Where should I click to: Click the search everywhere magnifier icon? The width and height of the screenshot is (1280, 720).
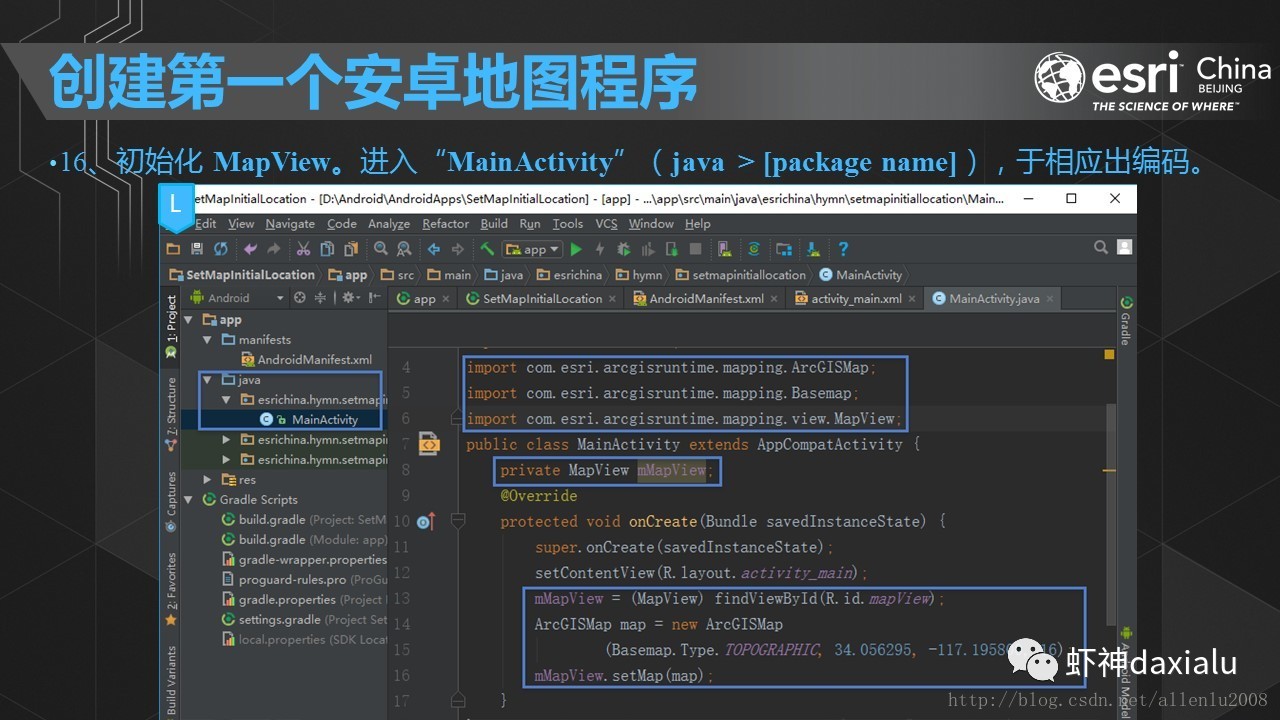(1101, 247)
